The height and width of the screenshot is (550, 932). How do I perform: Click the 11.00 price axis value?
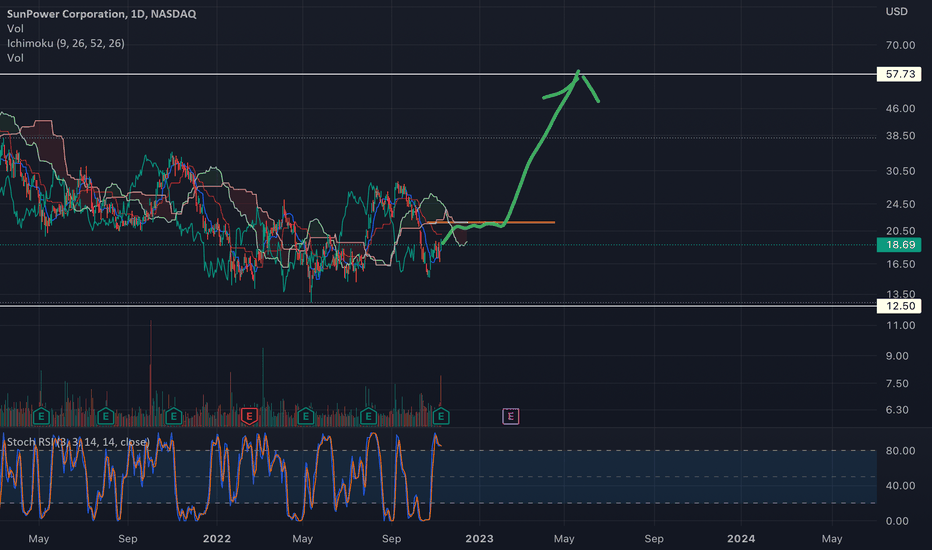pos(900,325)
